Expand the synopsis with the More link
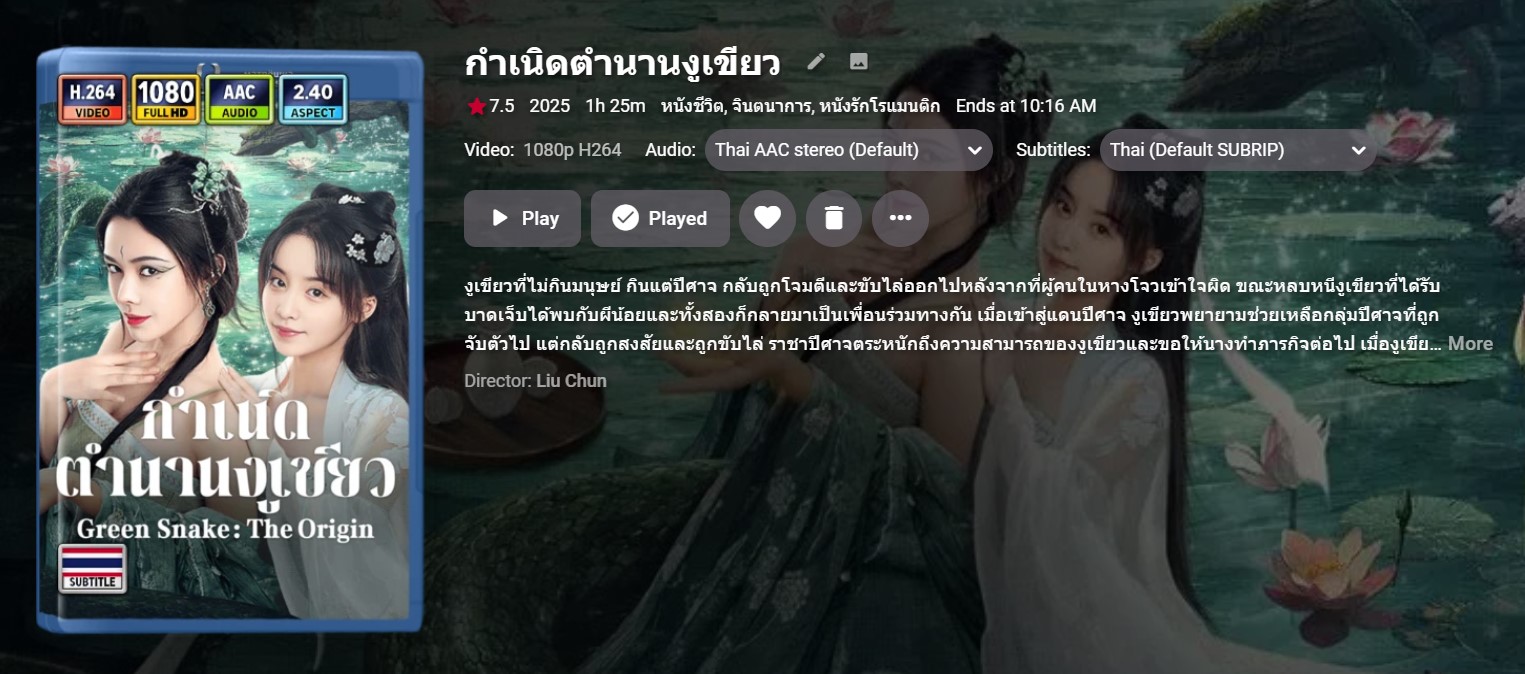Viewport: 1525px width, 674px height. coord(1470,344)
